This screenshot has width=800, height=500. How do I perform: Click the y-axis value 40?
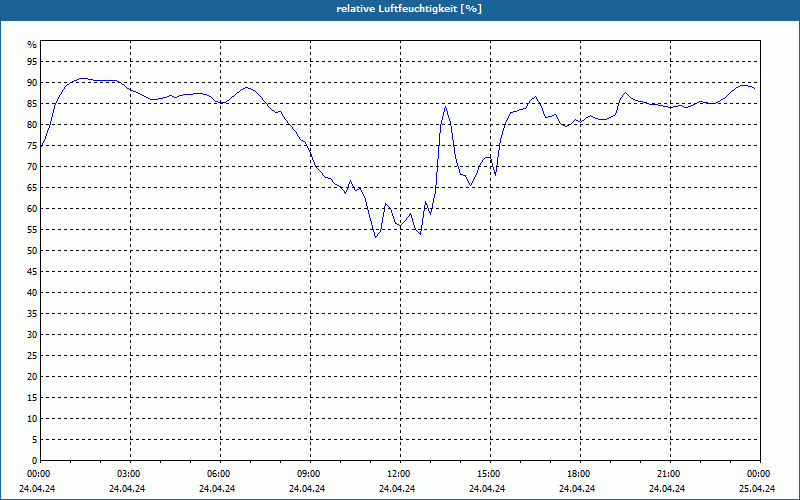pyautogui.click(x=32, y=292)
